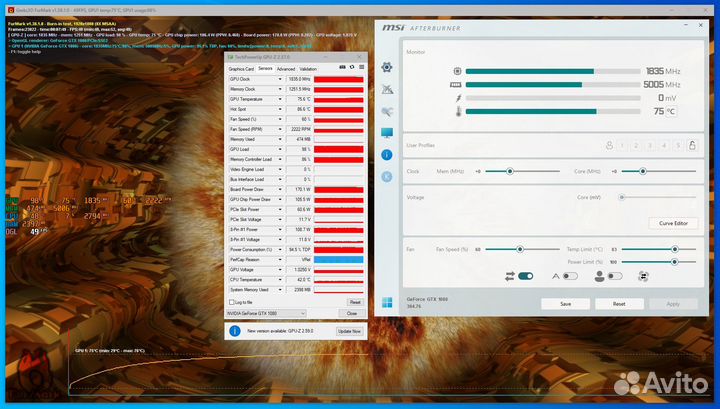
Task: Click the GPU temperature graph in FurMark
Action: pyautogui.click(x=216, y=373)
